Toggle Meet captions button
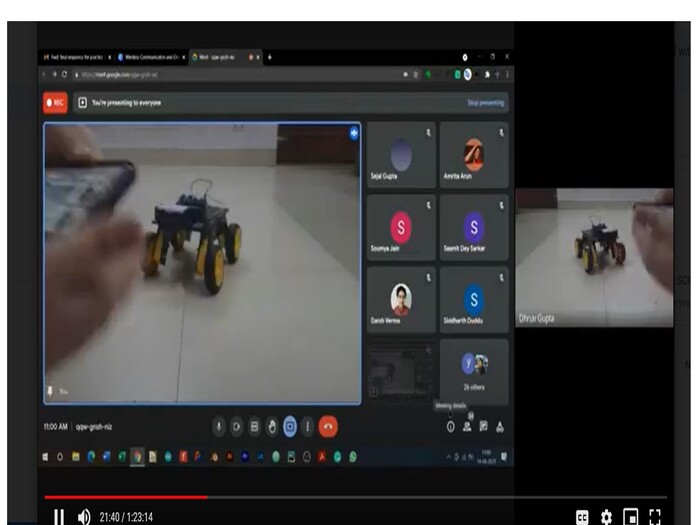The image size is (700, 525). (x=254, y=426)
